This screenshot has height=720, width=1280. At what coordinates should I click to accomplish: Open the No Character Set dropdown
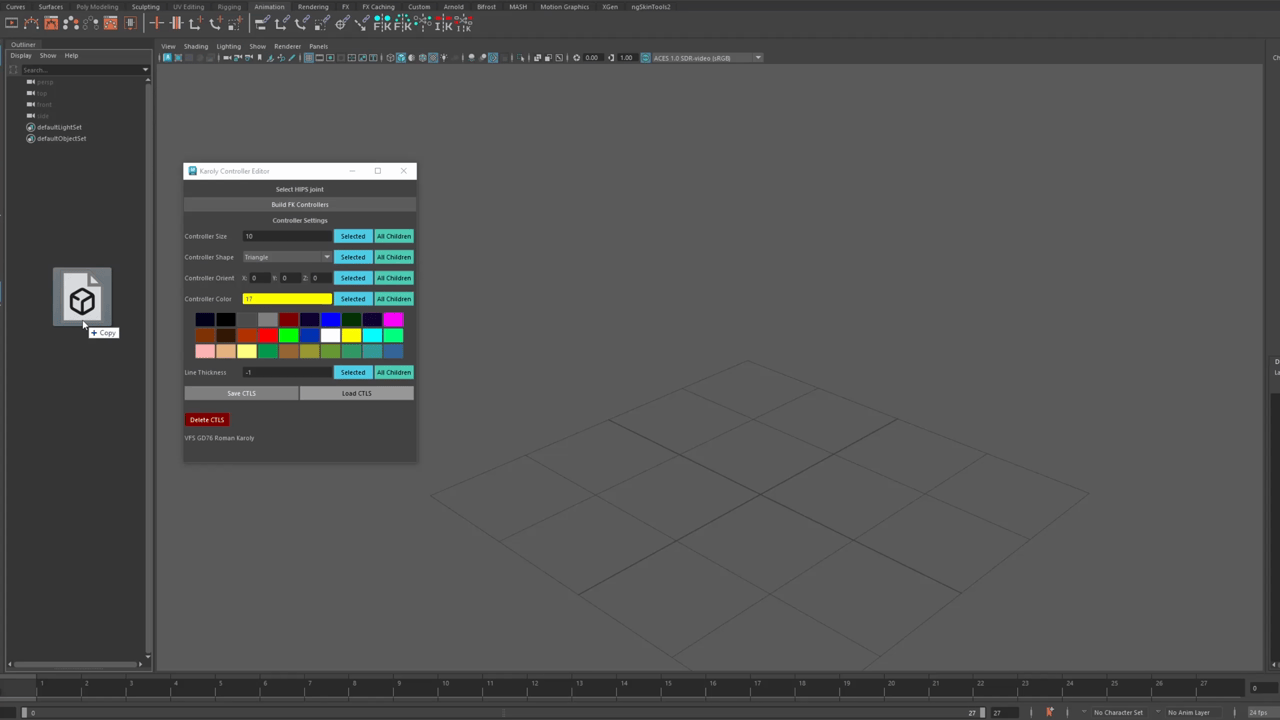[x=1118, y=712]
